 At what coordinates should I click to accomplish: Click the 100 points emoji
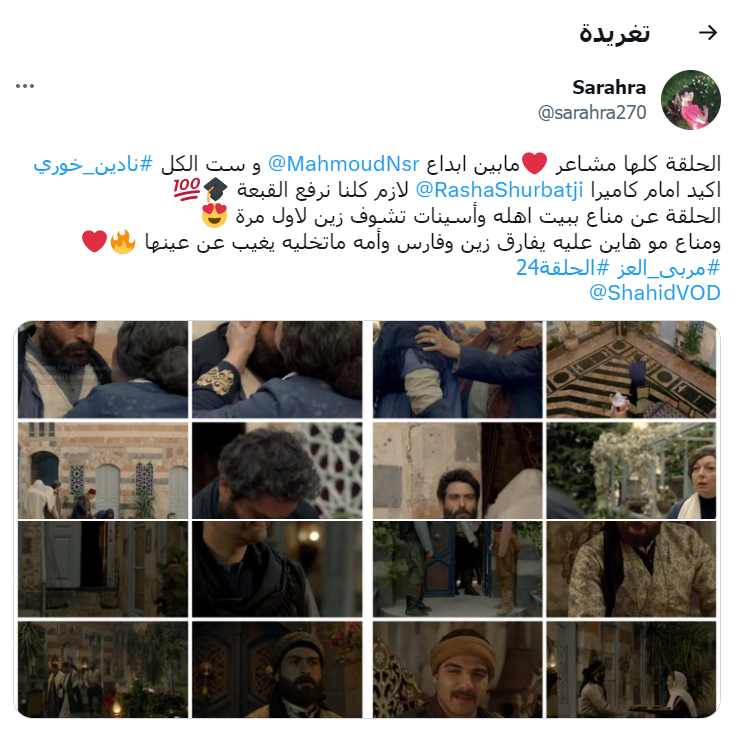click(x=187, y=190)
